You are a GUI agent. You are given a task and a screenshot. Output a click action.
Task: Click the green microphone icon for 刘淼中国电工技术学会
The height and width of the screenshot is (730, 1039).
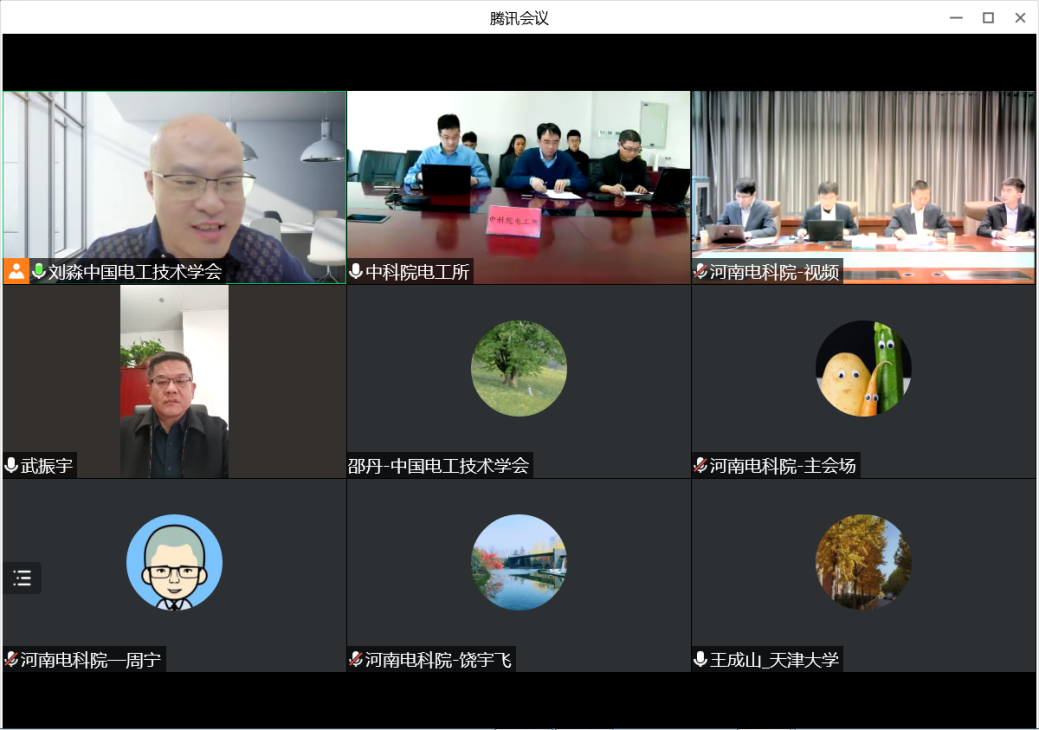pos(39,271)
